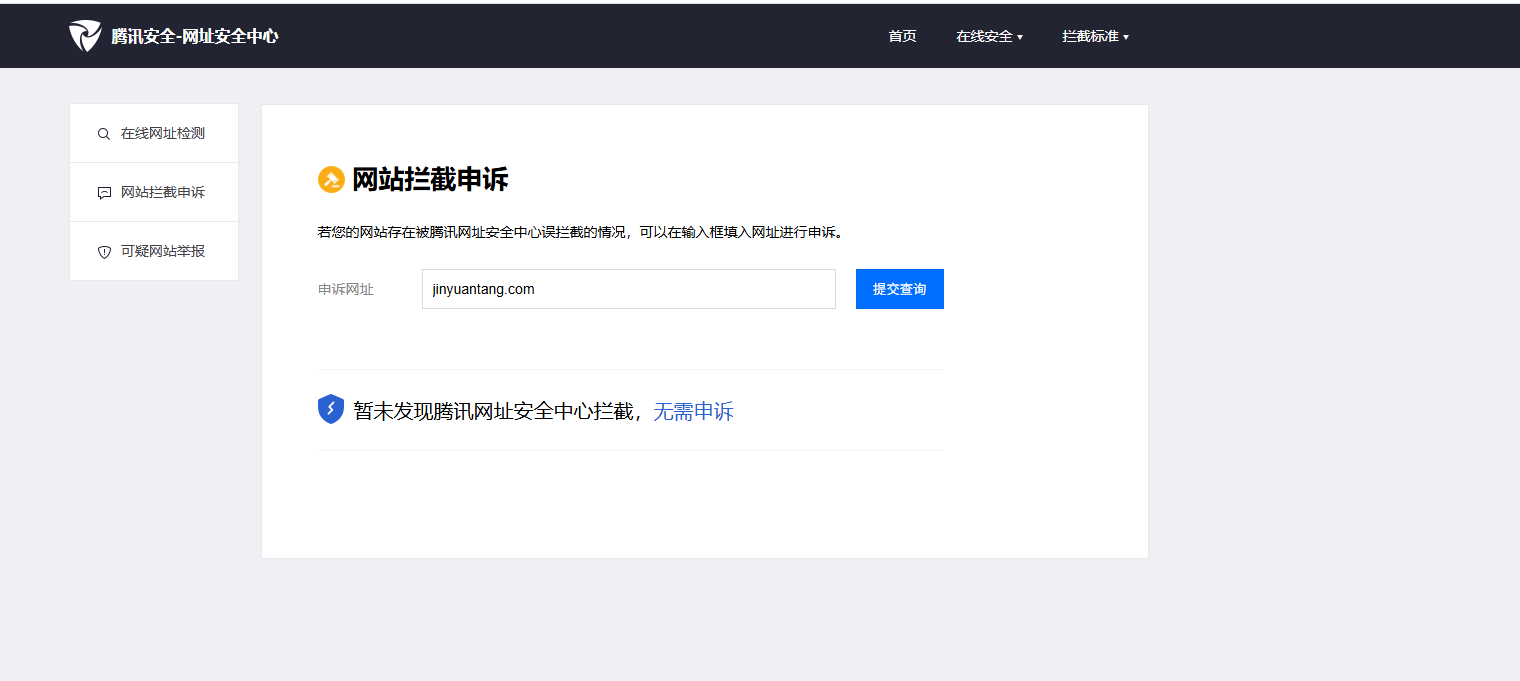Focus the 申诉网址 input field
Screen dimensions: 1520x681
point(629,289)
